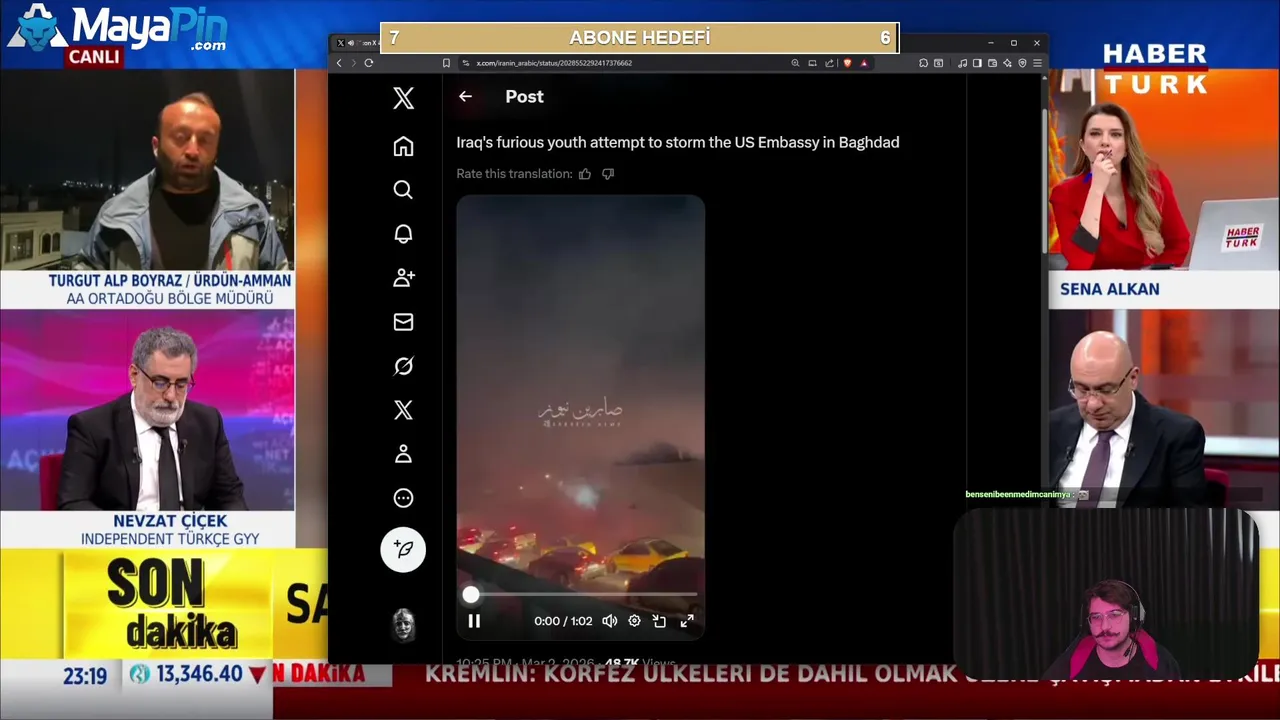Open the Follow people icon in sidebar
The image size is (1280, 720).
coord(403,278)
